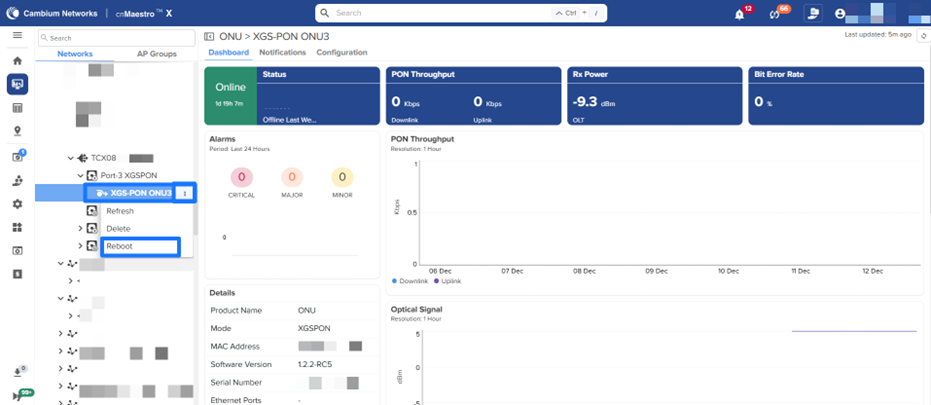Image resolution: width=931 pixels, height=405 pixels.
Task: Choose Reboot from the context menu
Action: (x=119, y=246)
